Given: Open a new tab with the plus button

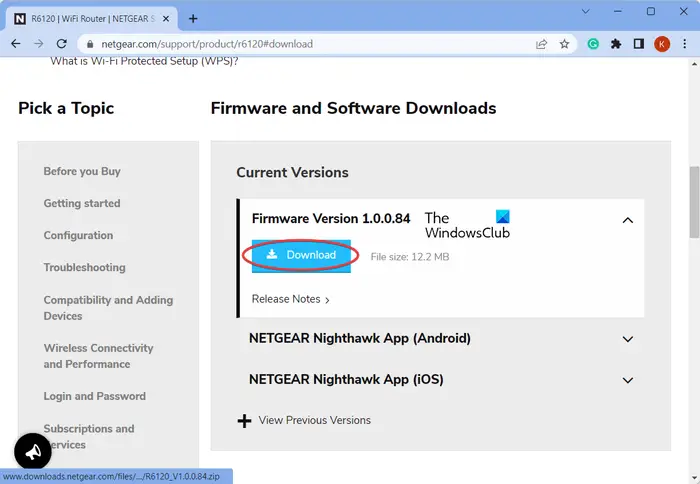Looking at the screenshot, I should (193, 19).
